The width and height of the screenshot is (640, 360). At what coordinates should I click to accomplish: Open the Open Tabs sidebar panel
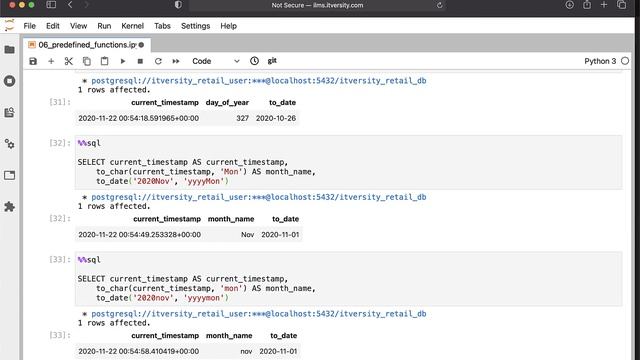coord(9,176)
